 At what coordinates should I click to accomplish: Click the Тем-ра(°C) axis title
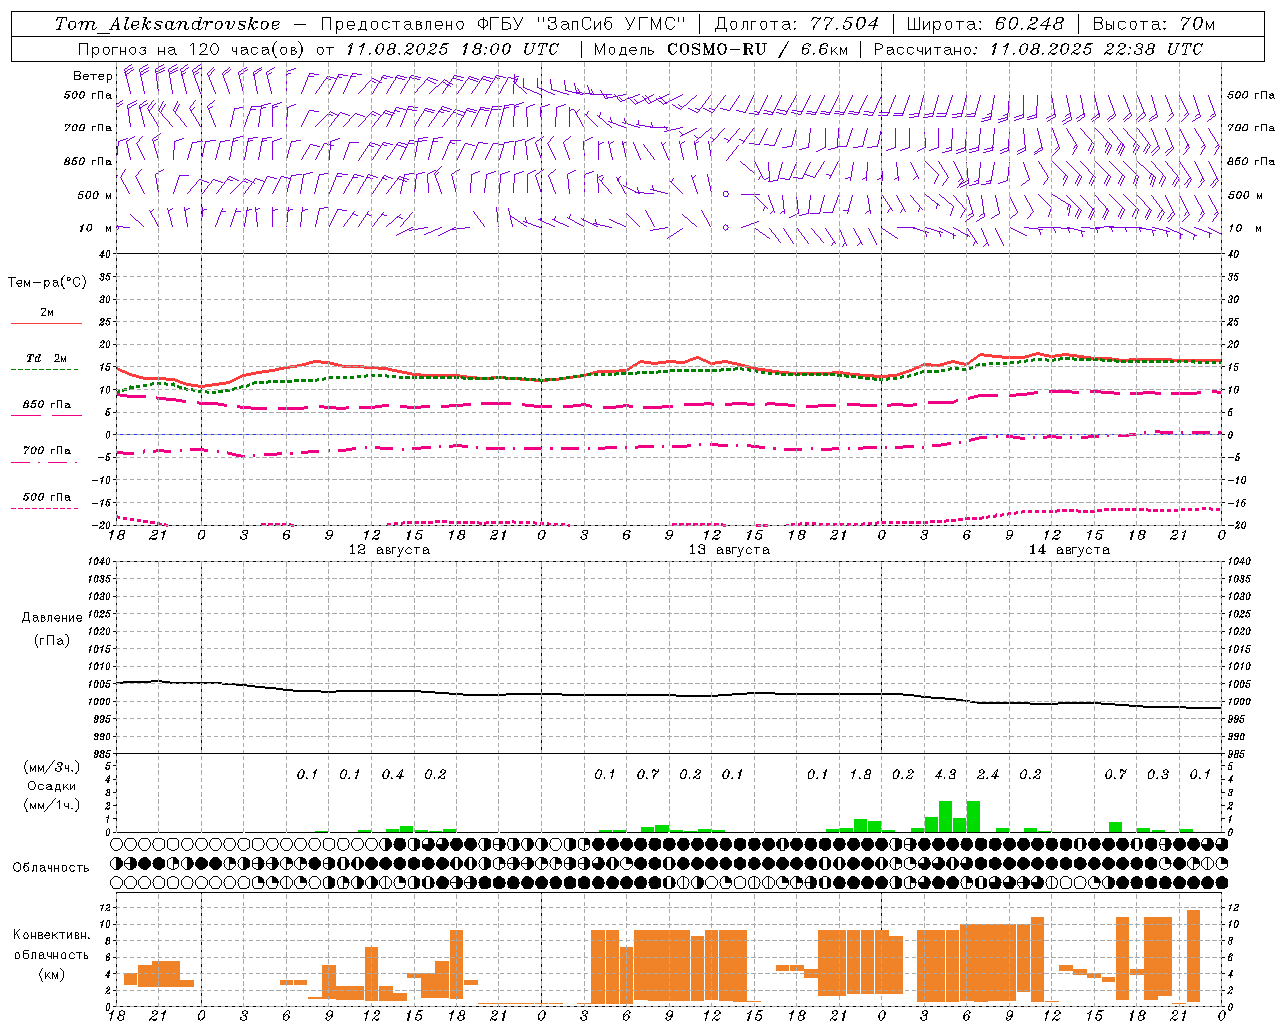point(47,282)
